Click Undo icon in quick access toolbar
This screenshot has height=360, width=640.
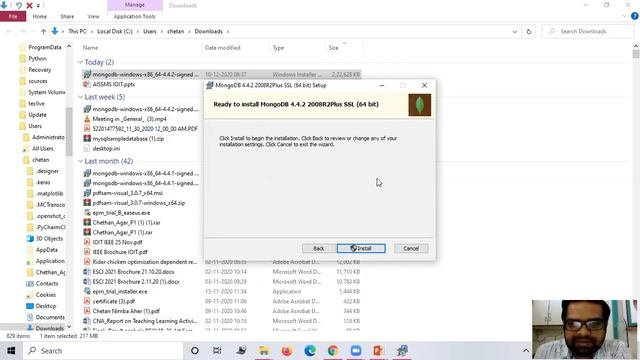(18, 5)
